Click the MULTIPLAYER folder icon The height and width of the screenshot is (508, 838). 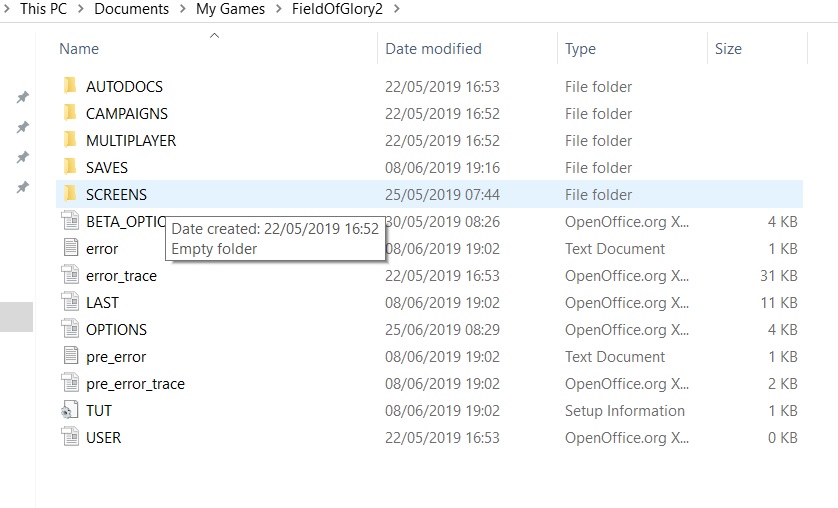69,140
